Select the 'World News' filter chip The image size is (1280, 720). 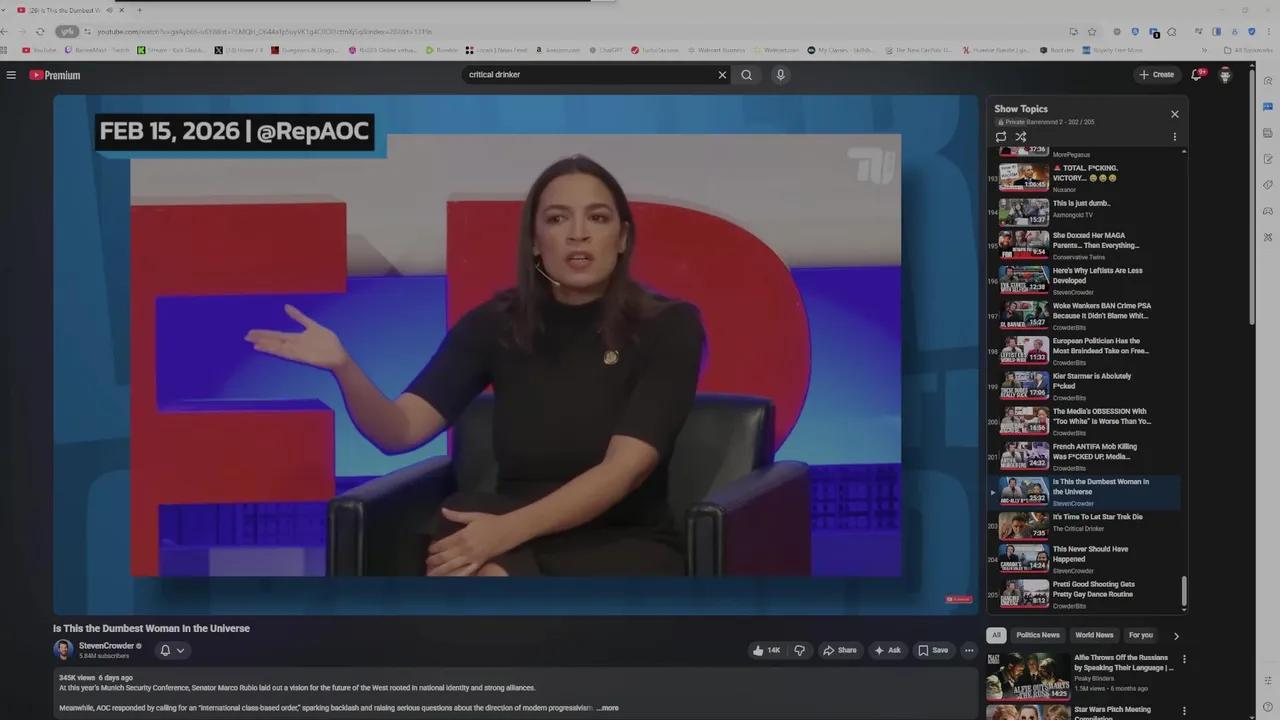point(1094,635)
